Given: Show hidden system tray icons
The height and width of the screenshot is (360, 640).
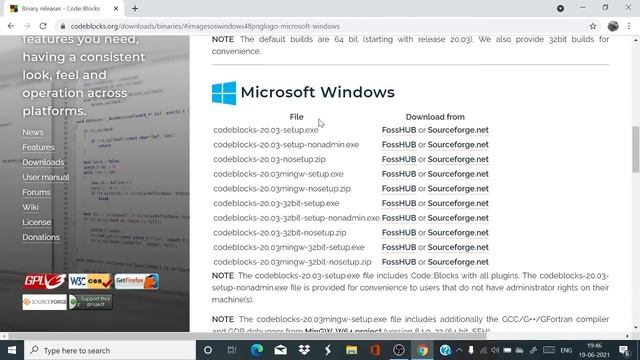Looking at the screenshot, I should [x=459, y=350].
